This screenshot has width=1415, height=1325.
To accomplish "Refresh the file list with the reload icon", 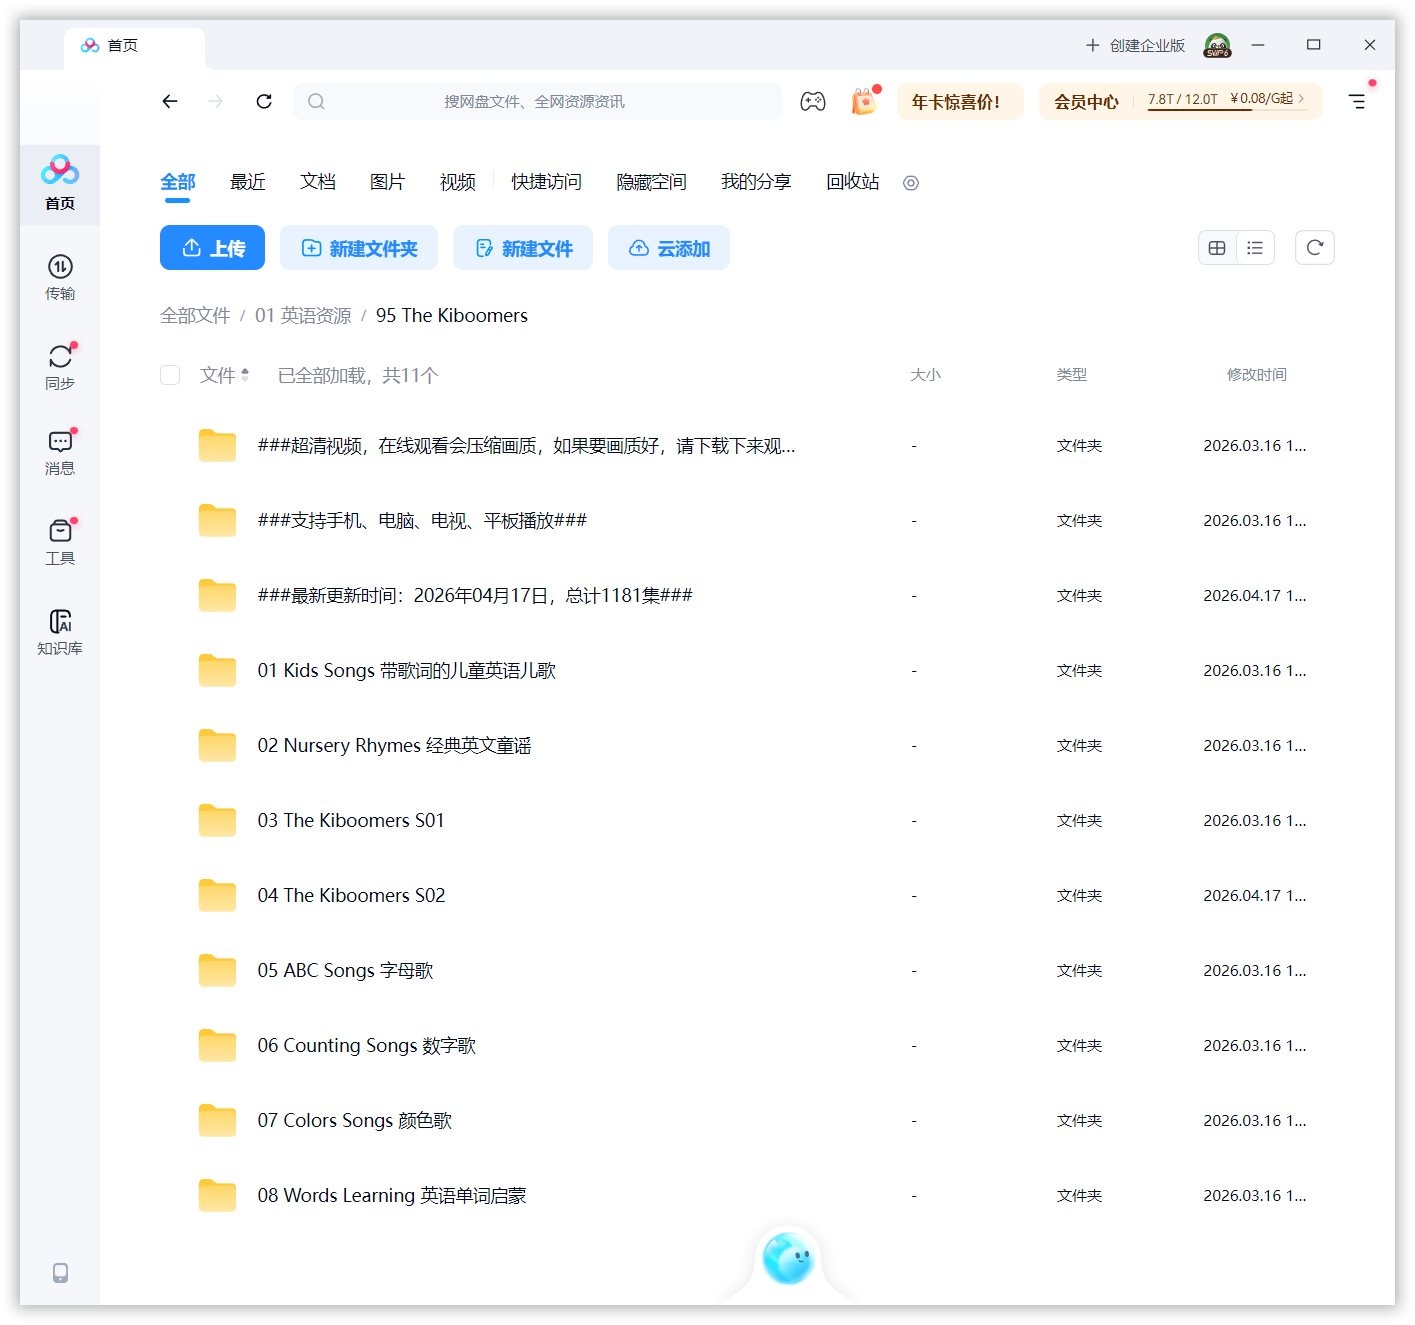I will 1315,247.
